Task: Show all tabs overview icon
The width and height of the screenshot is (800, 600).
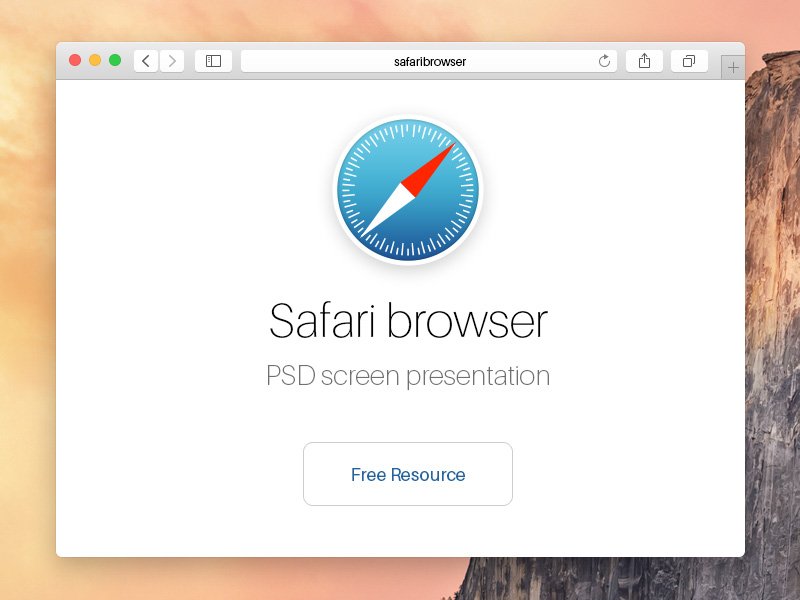Action: (689, 61)
